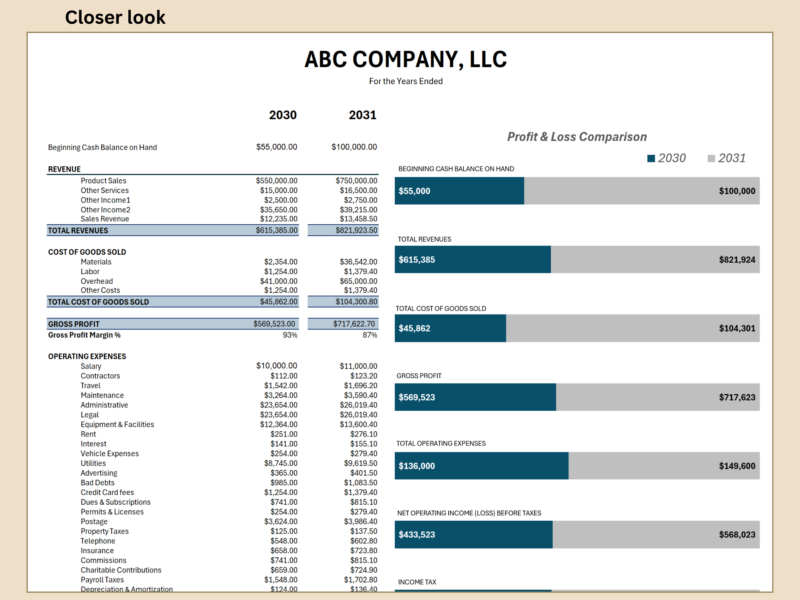This screenshot has width=800, height=600.
Task: Select the $569,523.00 gross profit cell
Action: coord(274,323)
